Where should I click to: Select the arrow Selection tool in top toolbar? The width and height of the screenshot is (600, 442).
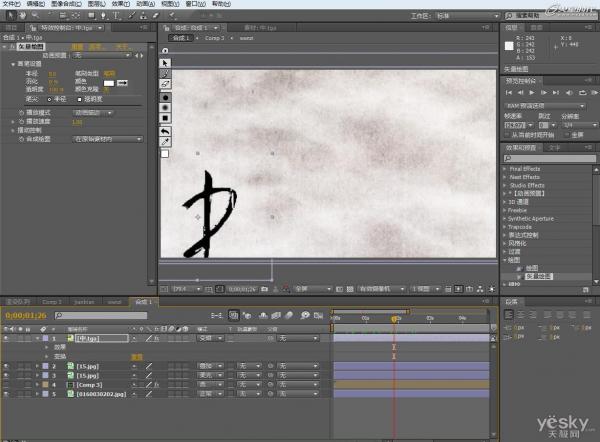coord(10,15)
